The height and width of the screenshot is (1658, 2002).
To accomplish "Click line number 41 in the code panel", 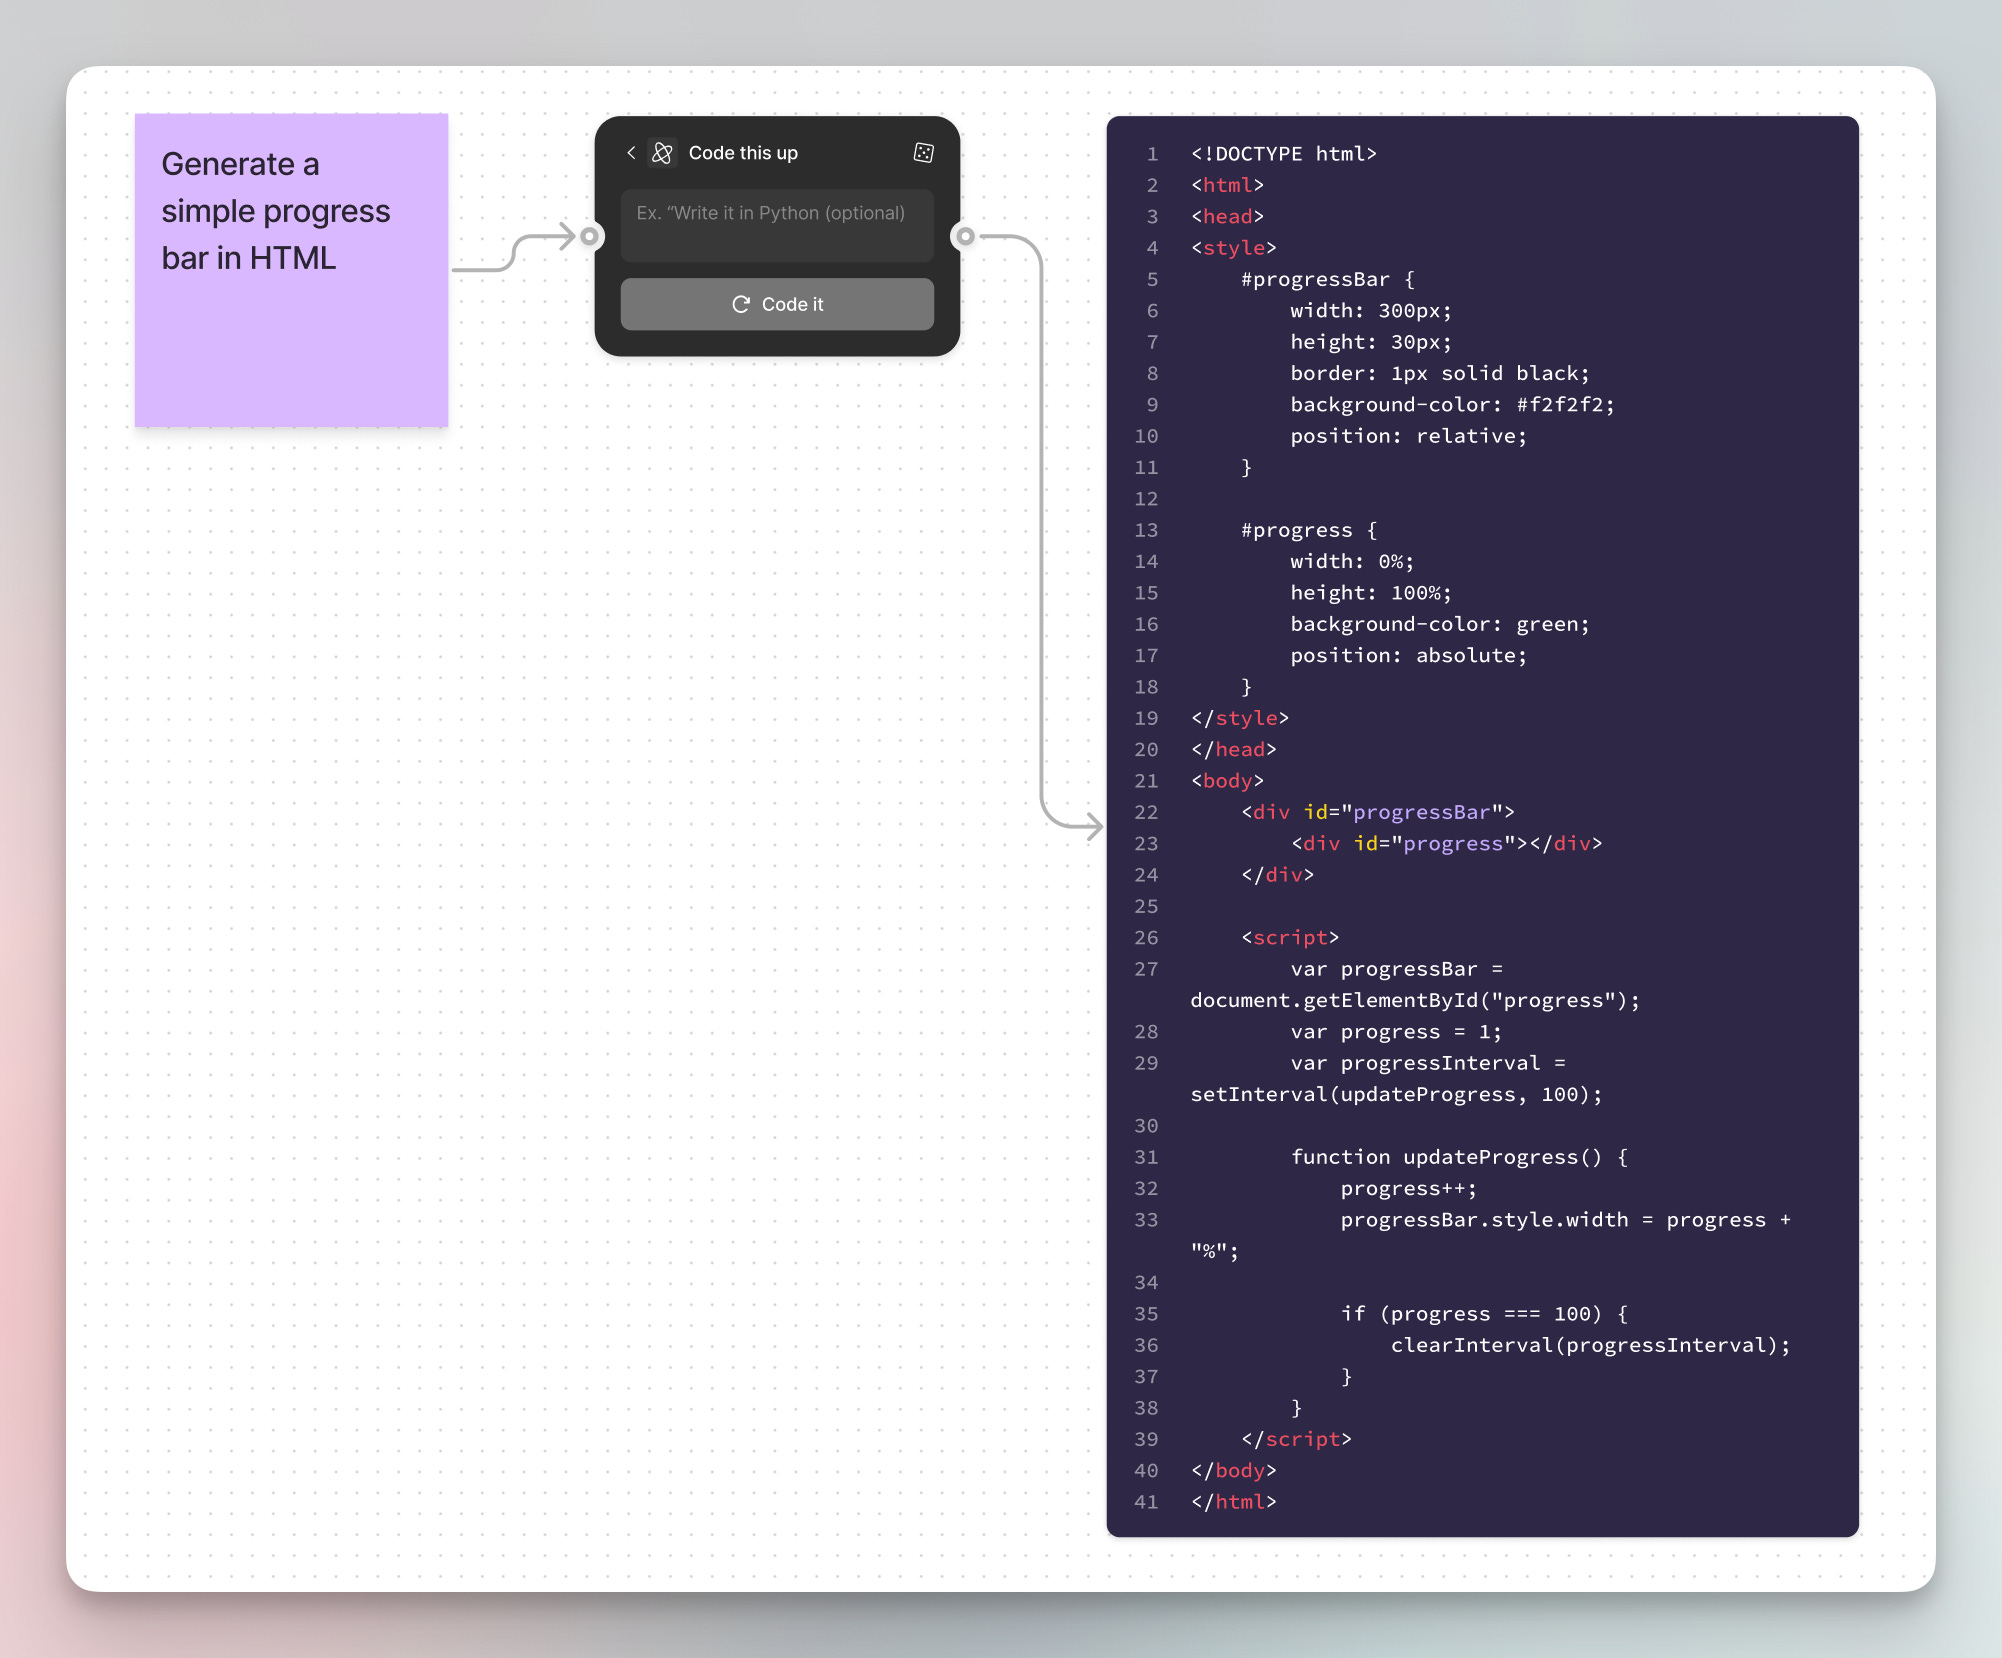I will tap(1145, 1501).
